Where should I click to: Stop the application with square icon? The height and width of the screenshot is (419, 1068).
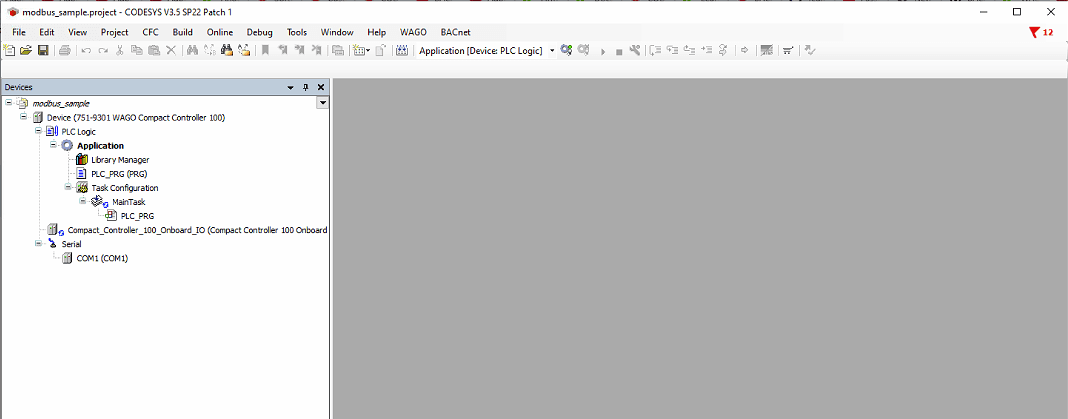tap(619, 52)
